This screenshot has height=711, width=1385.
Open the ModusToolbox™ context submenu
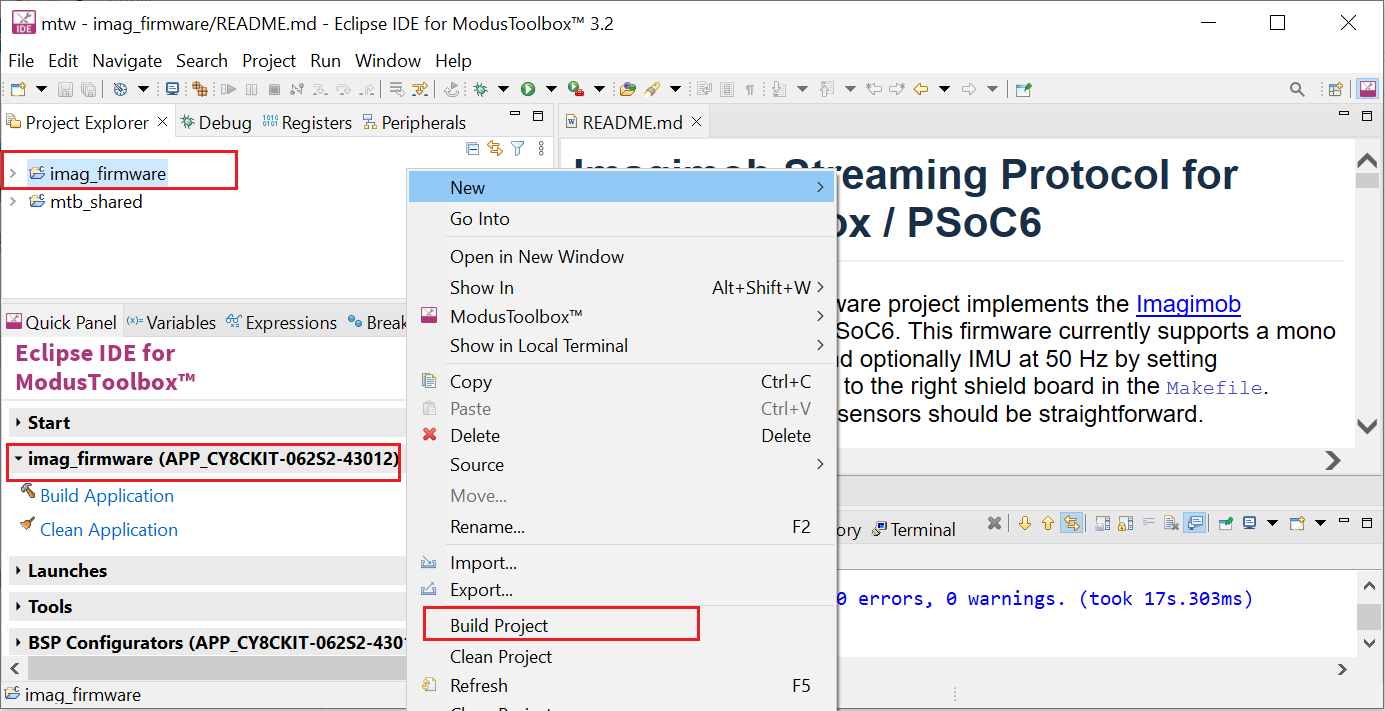[622, 316]
